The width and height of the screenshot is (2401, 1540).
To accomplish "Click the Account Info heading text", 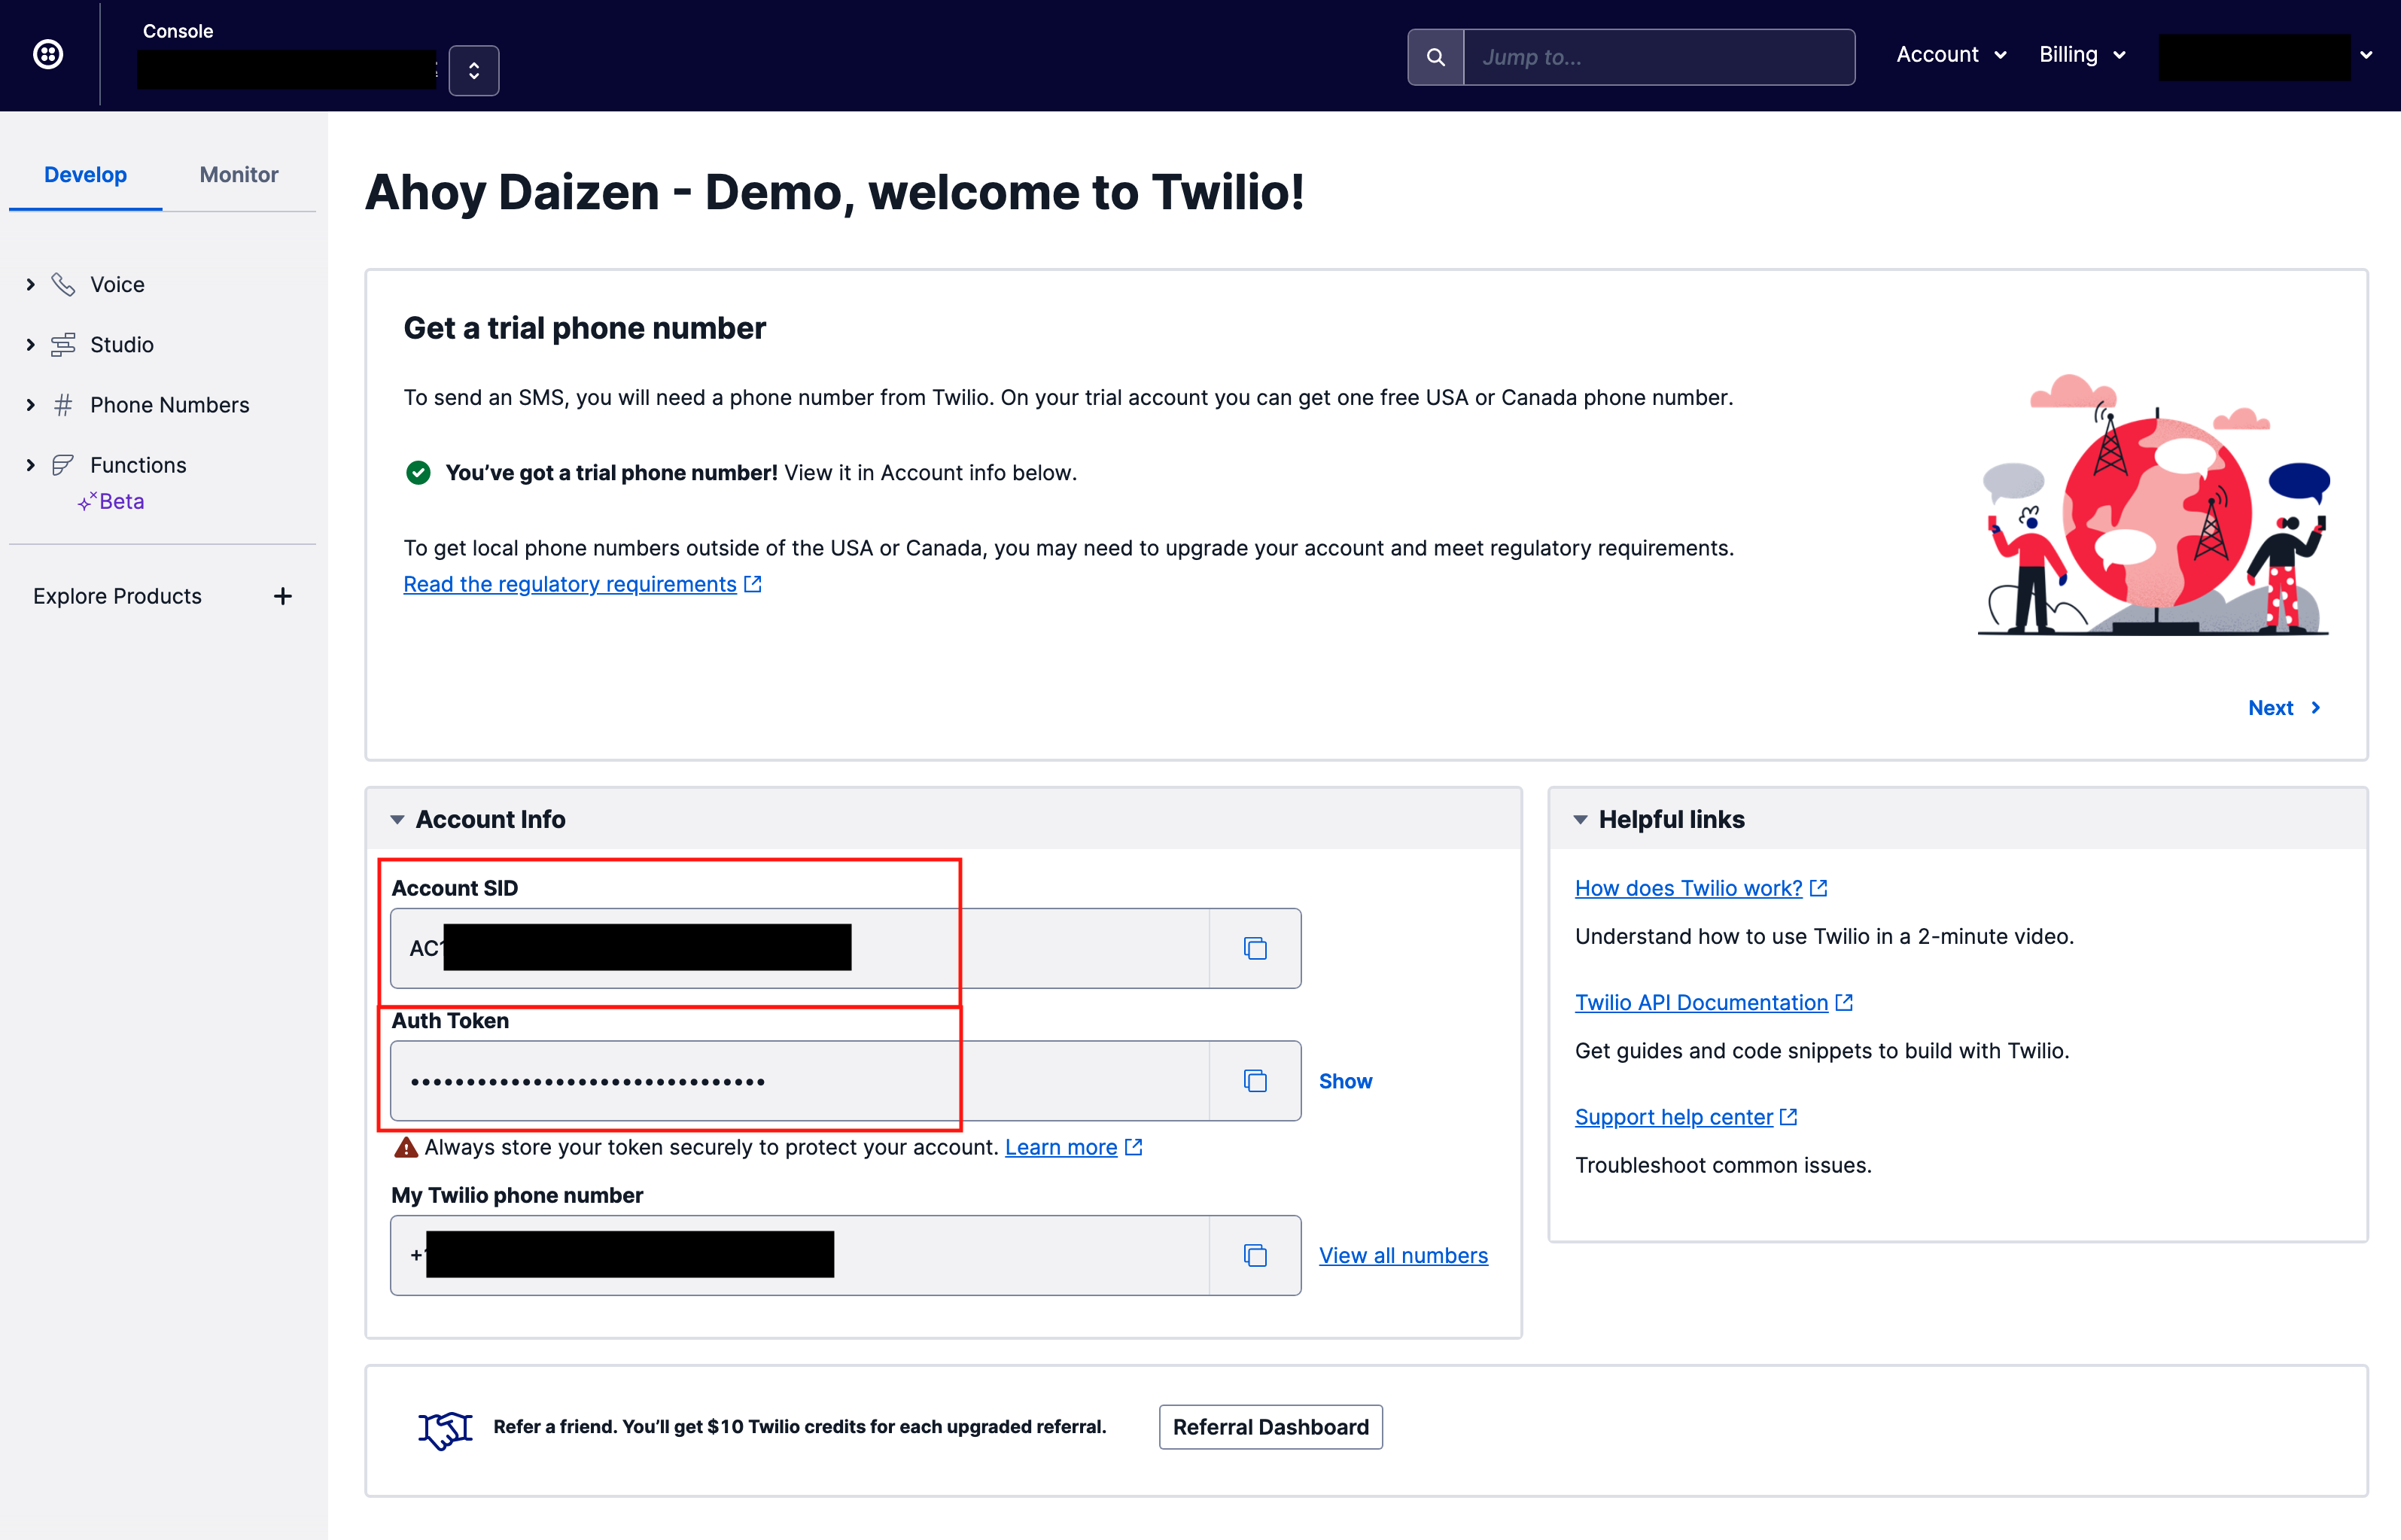I will [x=490, y=820].
